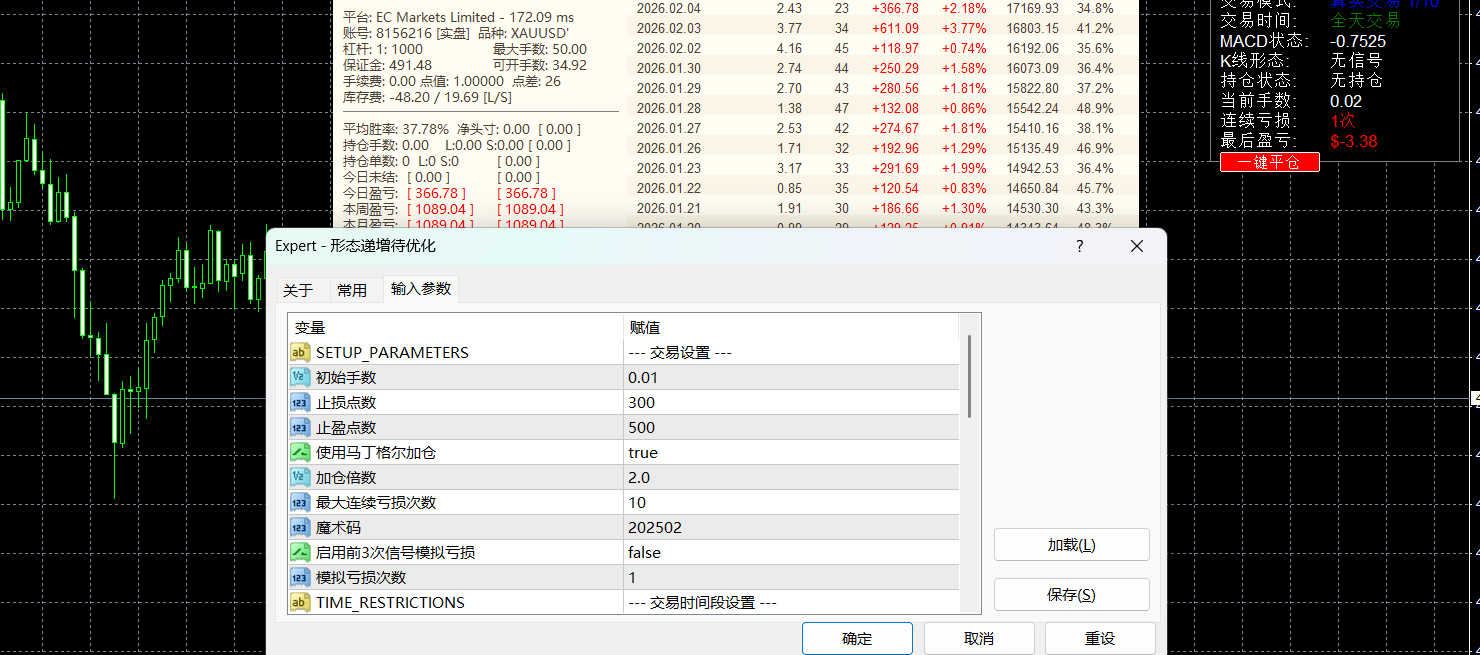1480x655 pixels.
Task: Edit the 魔术码 value 202502
Action: click(791, 527)
